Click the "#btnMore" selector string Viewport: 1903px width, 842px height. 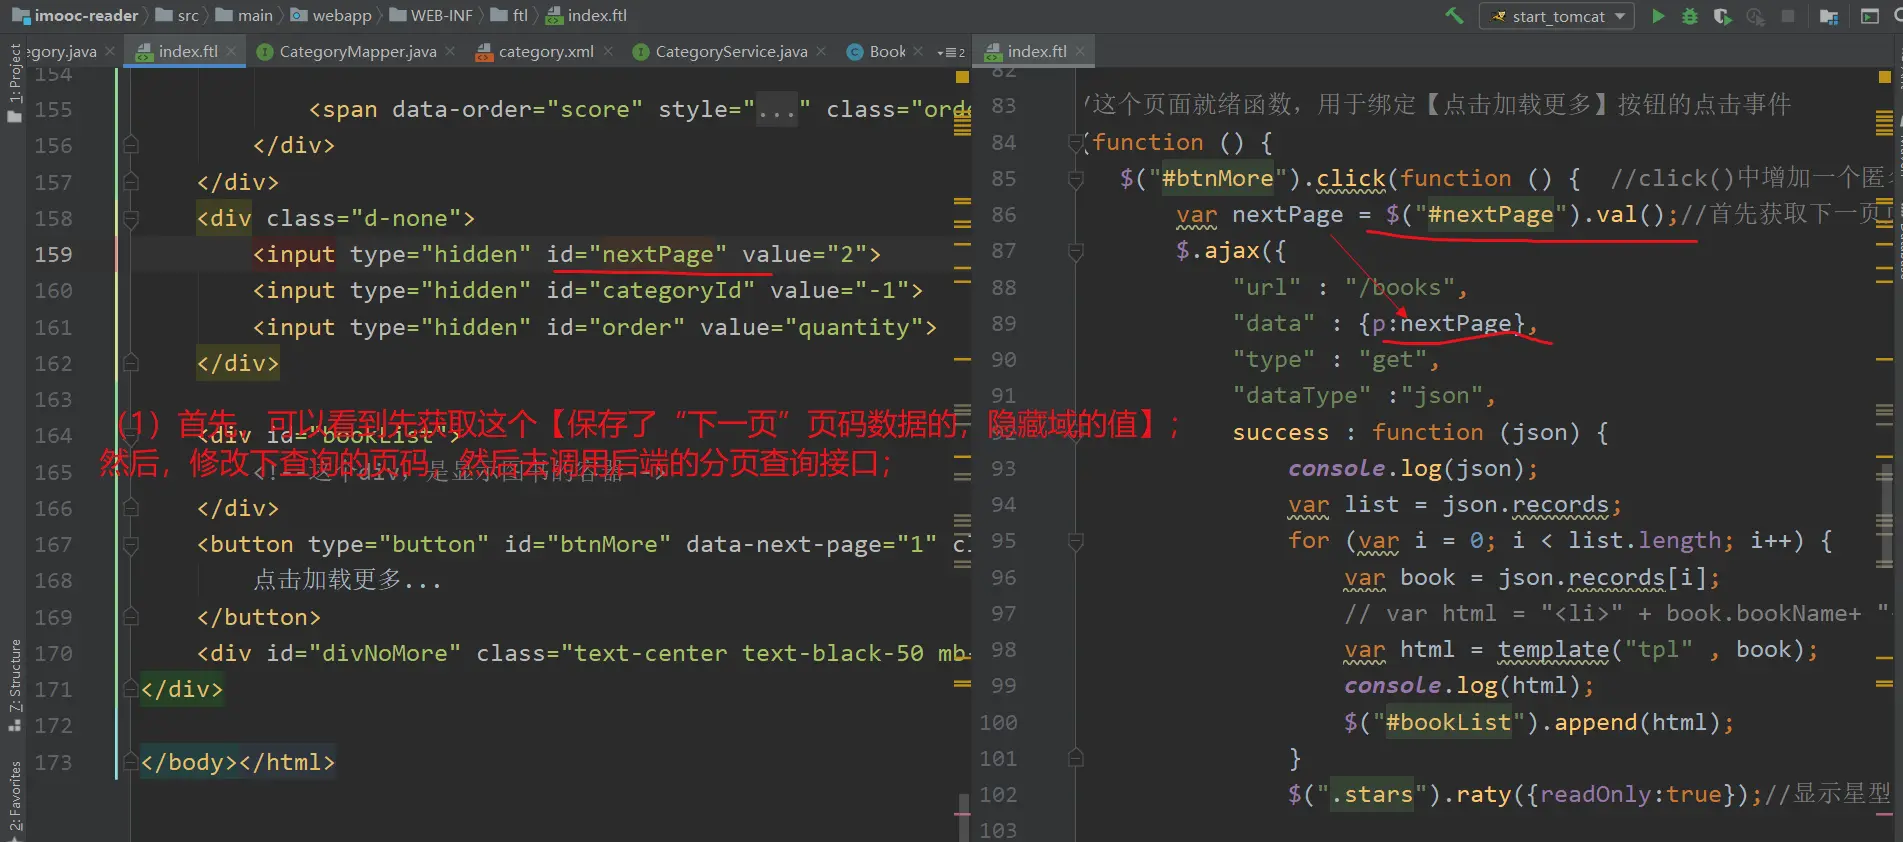1217,178
